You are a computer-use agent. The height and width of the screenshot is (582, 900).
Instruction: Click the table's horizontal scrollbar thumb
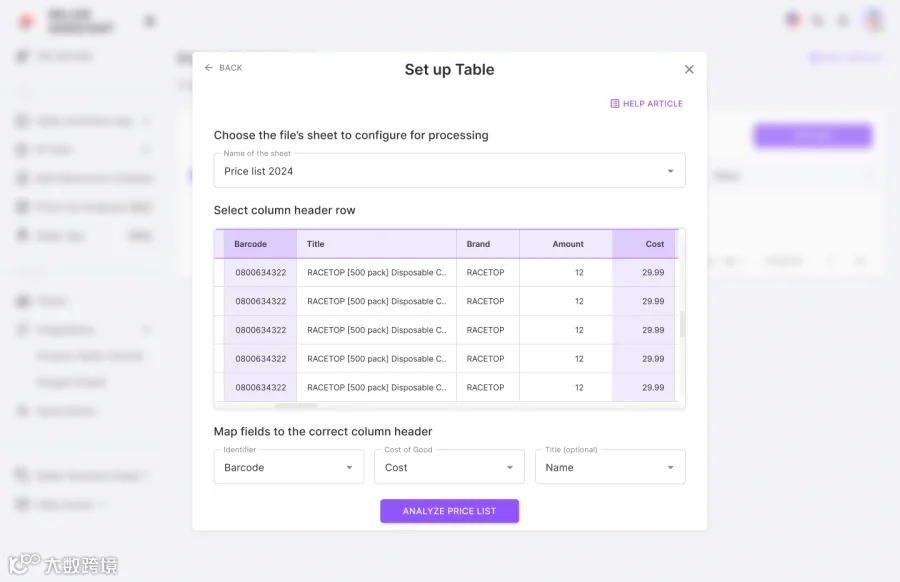(296, 406)
